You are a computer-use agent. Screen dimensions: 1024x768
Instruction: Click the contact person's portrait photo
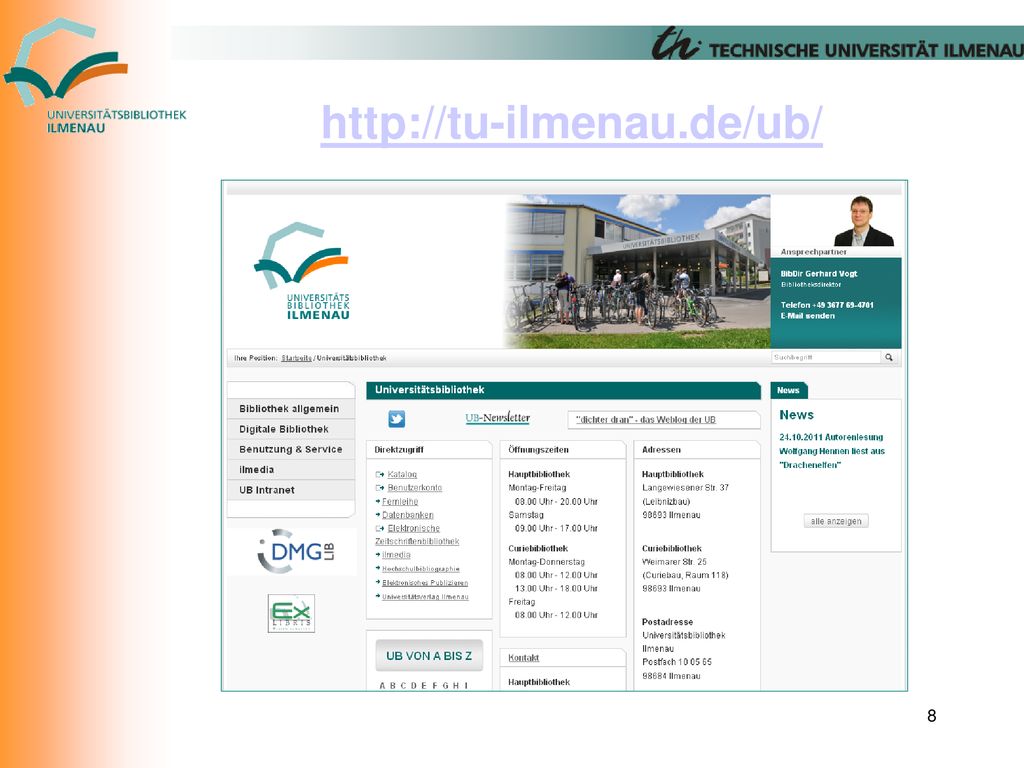863,221
